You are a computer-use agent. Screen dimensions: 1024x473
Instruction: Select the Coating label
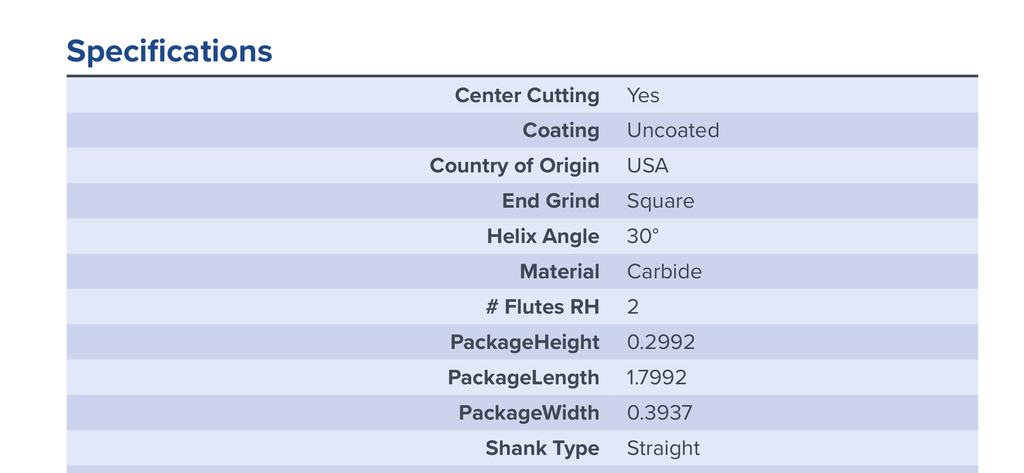(561, 131)
